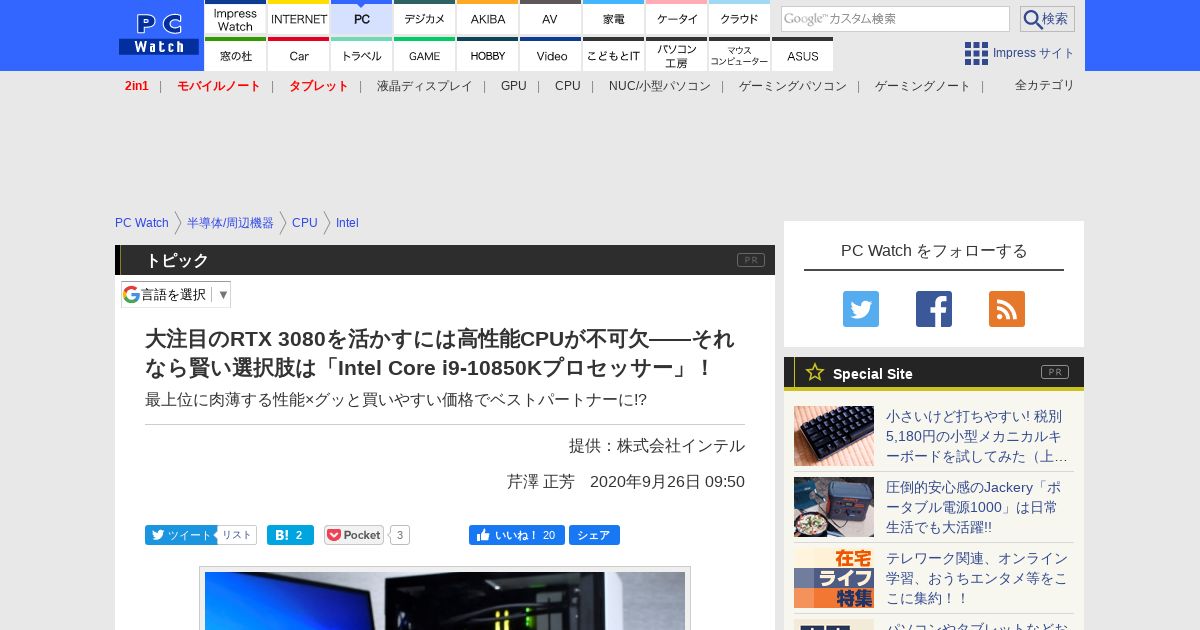Screen dimensions: 1200x630
Task: Open the マウスコンピューター tab
Action: 740,54
